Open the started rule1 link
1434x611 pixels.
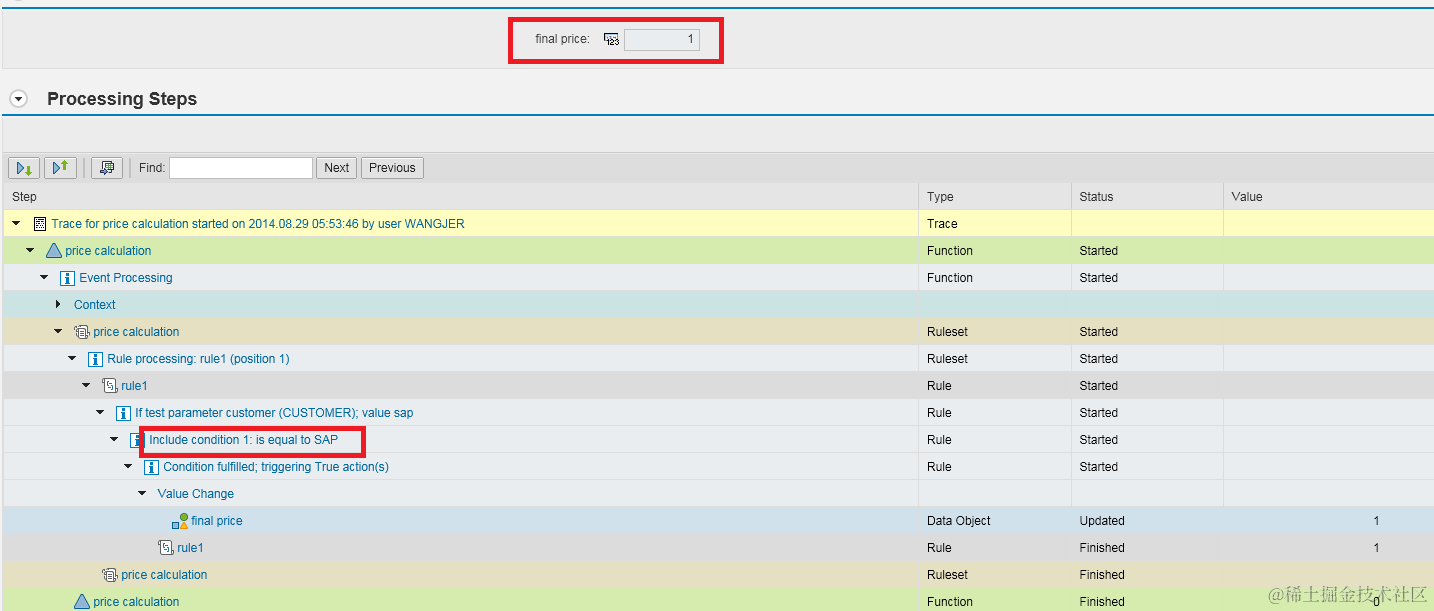[x=135, y=386]
